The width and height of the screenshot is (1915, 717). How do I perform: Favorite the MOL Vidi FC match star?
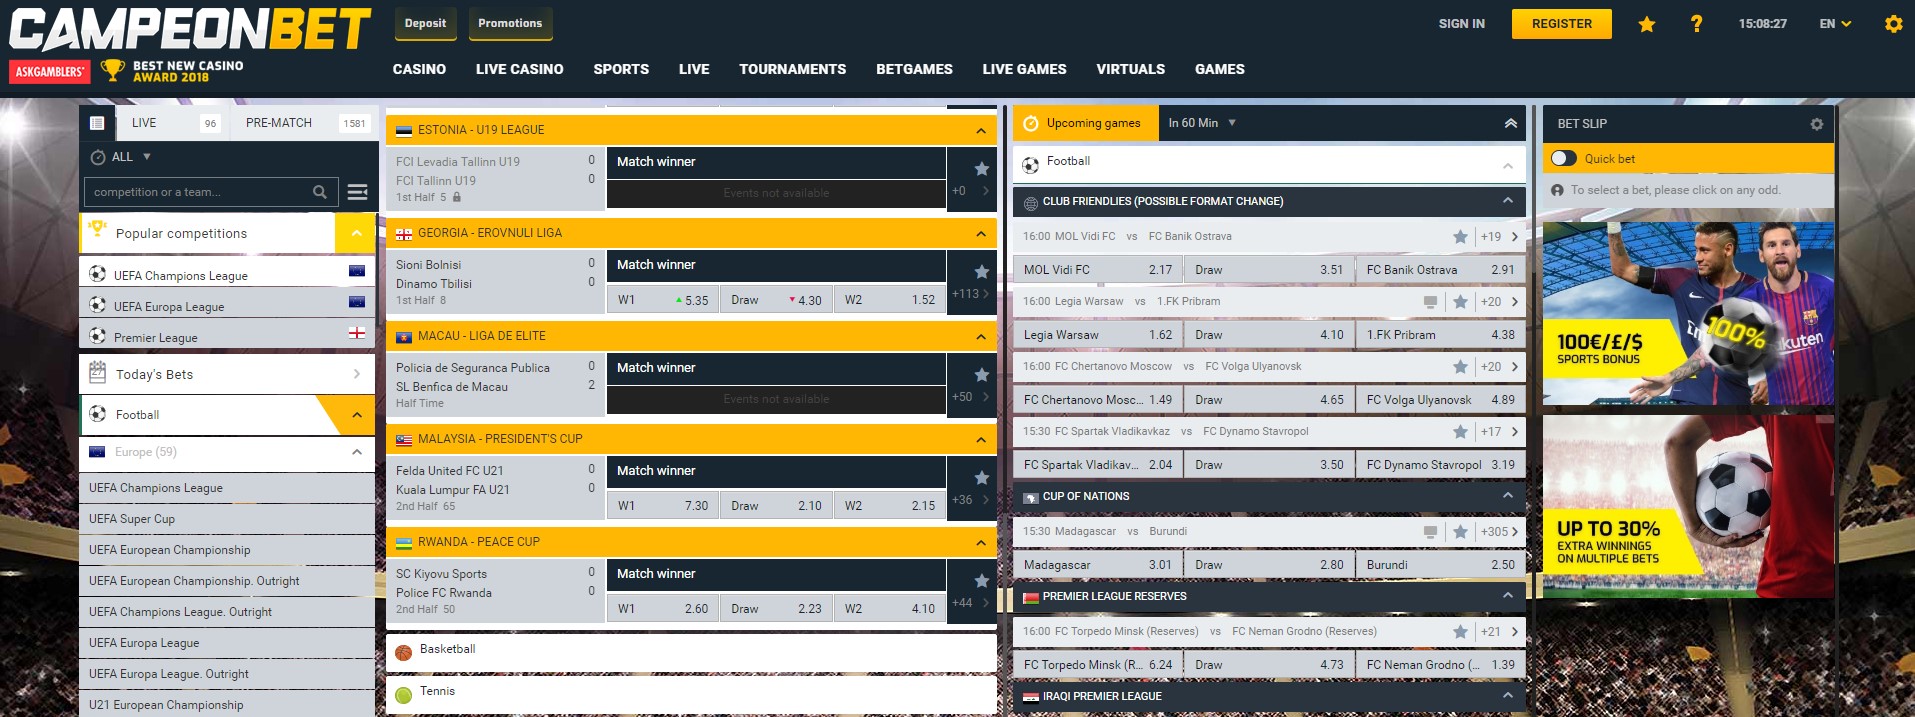pyautogui.click(x=1460, y=237)
